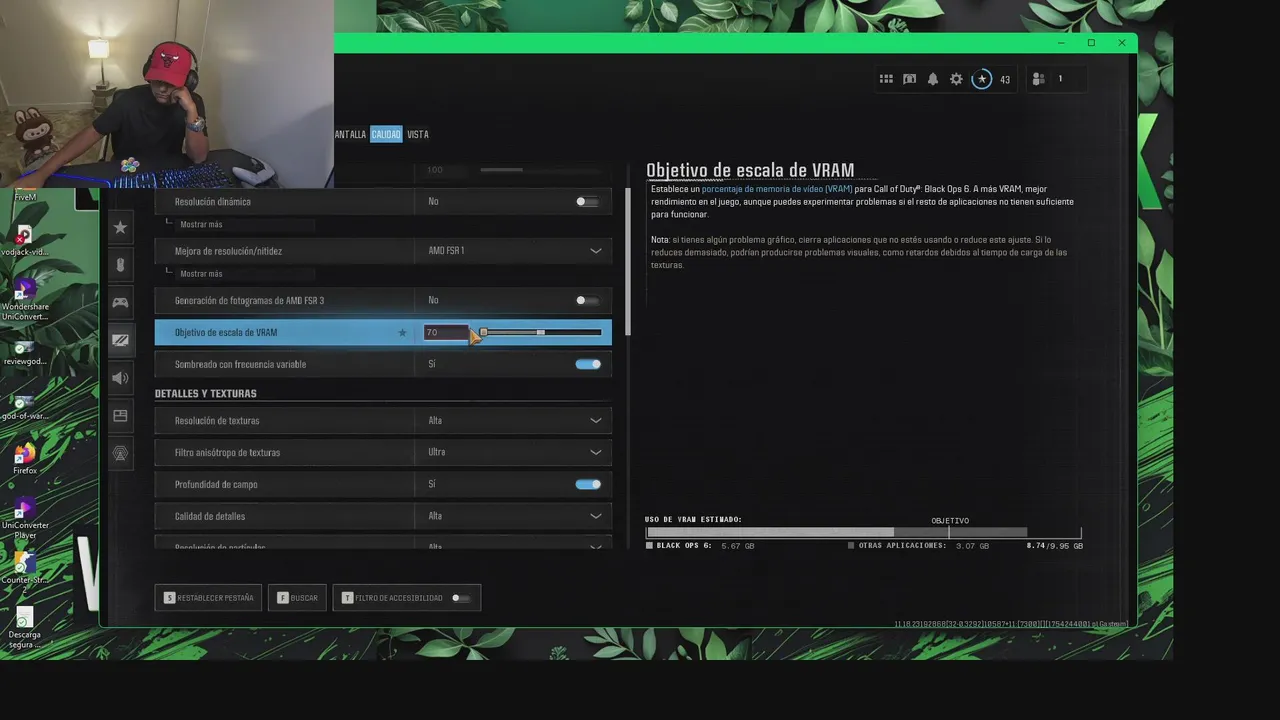Switch to the Pantalla tab
The width and height of the screenshot is (1280, 720).
point(350,134)
